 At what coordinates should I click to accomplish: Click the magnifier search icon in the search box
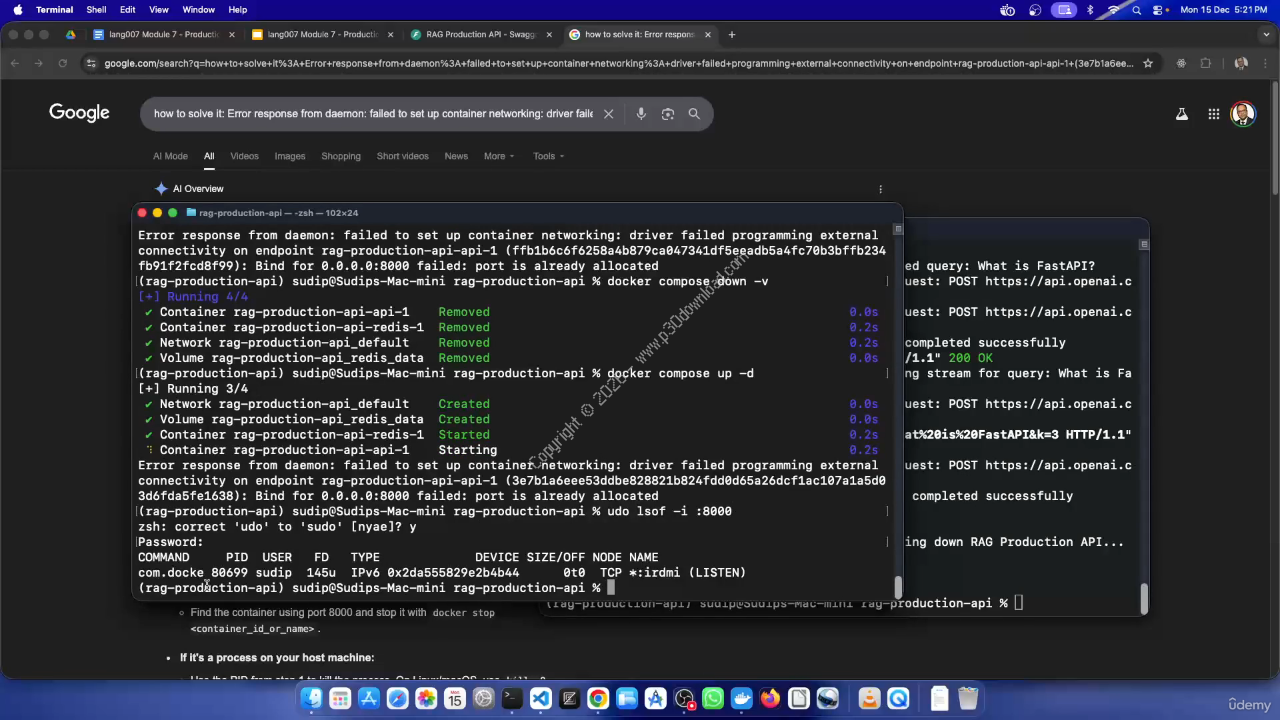(694, 114)
